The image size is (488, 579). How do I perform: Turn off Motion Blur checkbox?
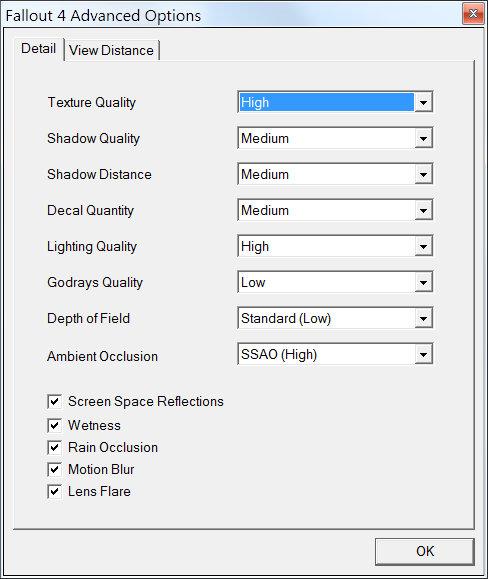[54, 470]
